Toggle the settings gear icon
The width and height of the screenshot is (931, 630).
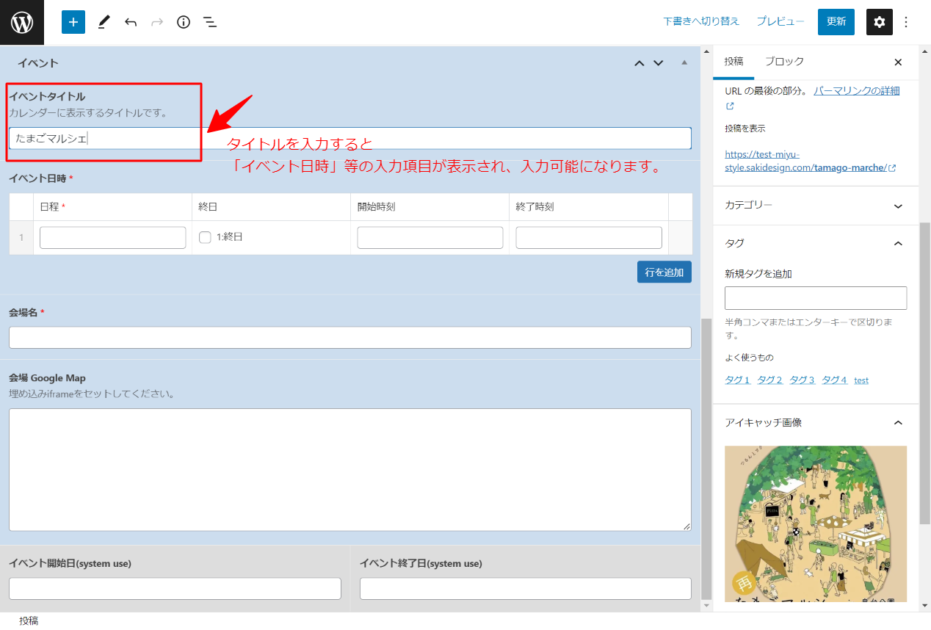pos(879,22)
